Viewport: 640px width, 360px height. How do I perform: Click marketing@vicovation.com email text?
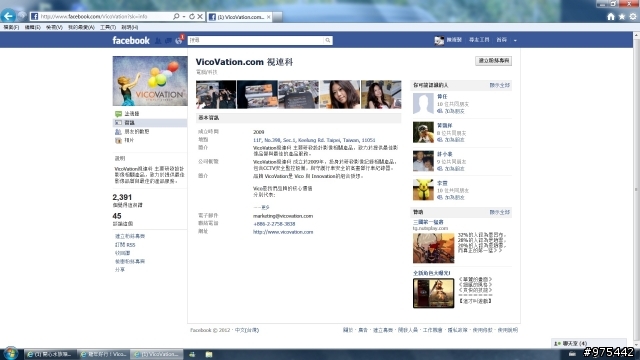coord(283,216)
